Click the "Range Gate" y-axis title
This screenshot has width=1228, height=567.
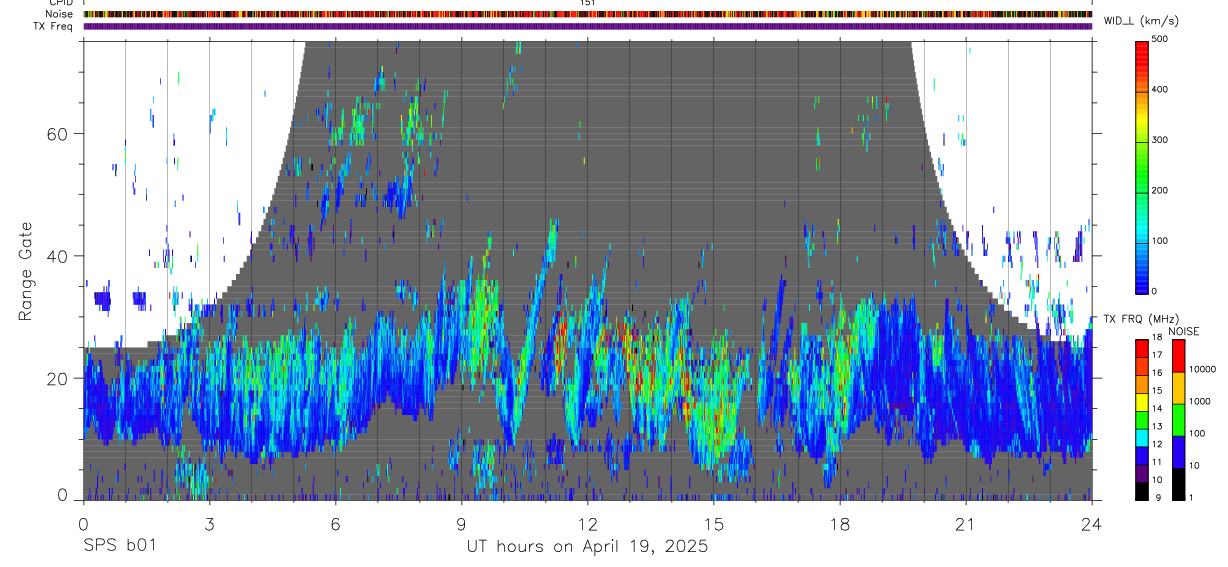27,271
